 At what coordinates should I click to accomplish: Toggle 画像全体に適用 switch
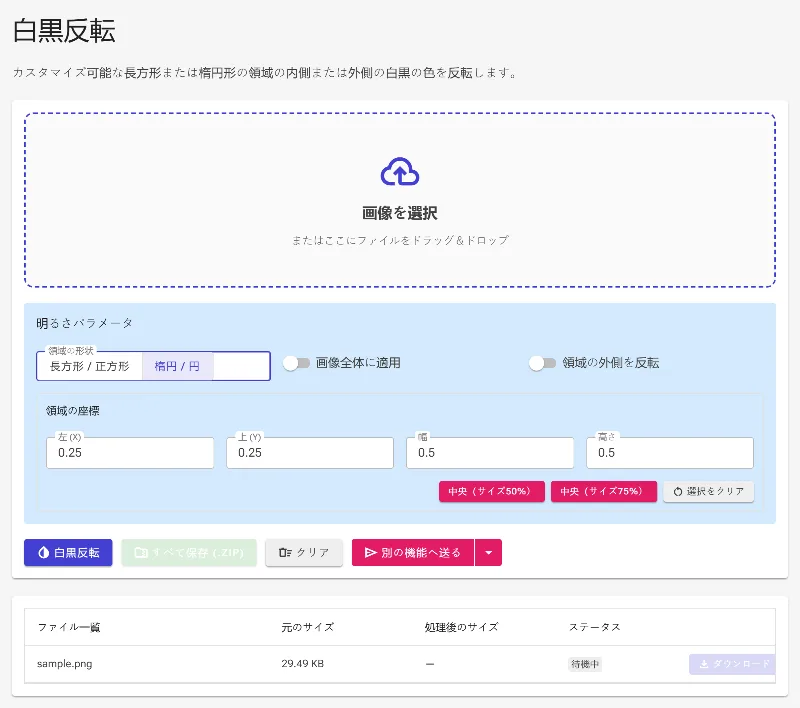[296, 363]
